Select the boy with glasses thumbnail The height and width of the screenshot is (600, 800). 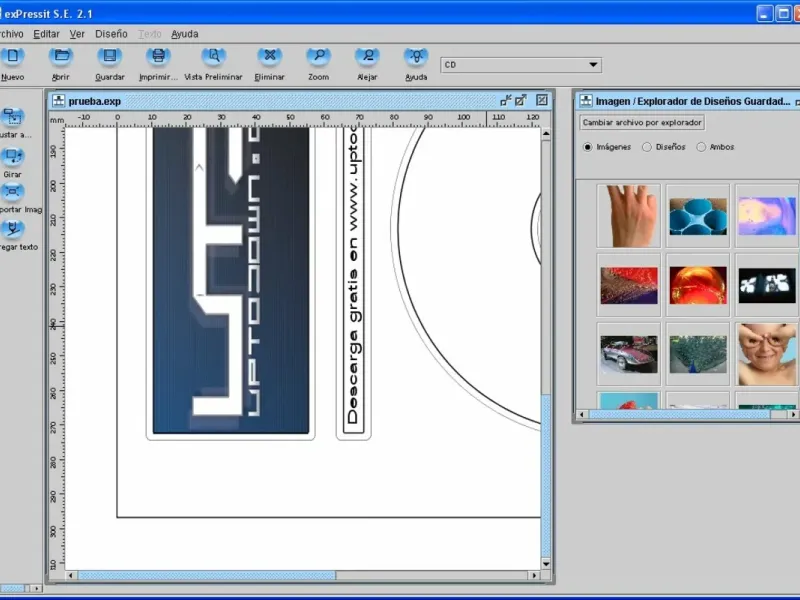[x=767, y=354]
